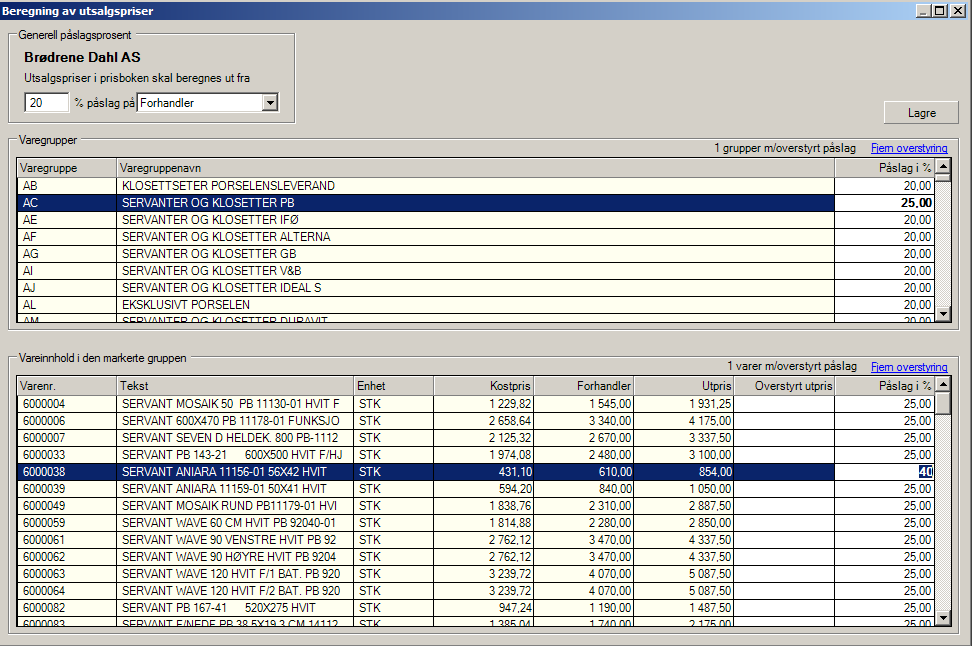Select item SERVANT MOSAIK RUND PB11179-01
Image resolution: width=972 pixels, height=646 pixels.
[x=475, y=506]
